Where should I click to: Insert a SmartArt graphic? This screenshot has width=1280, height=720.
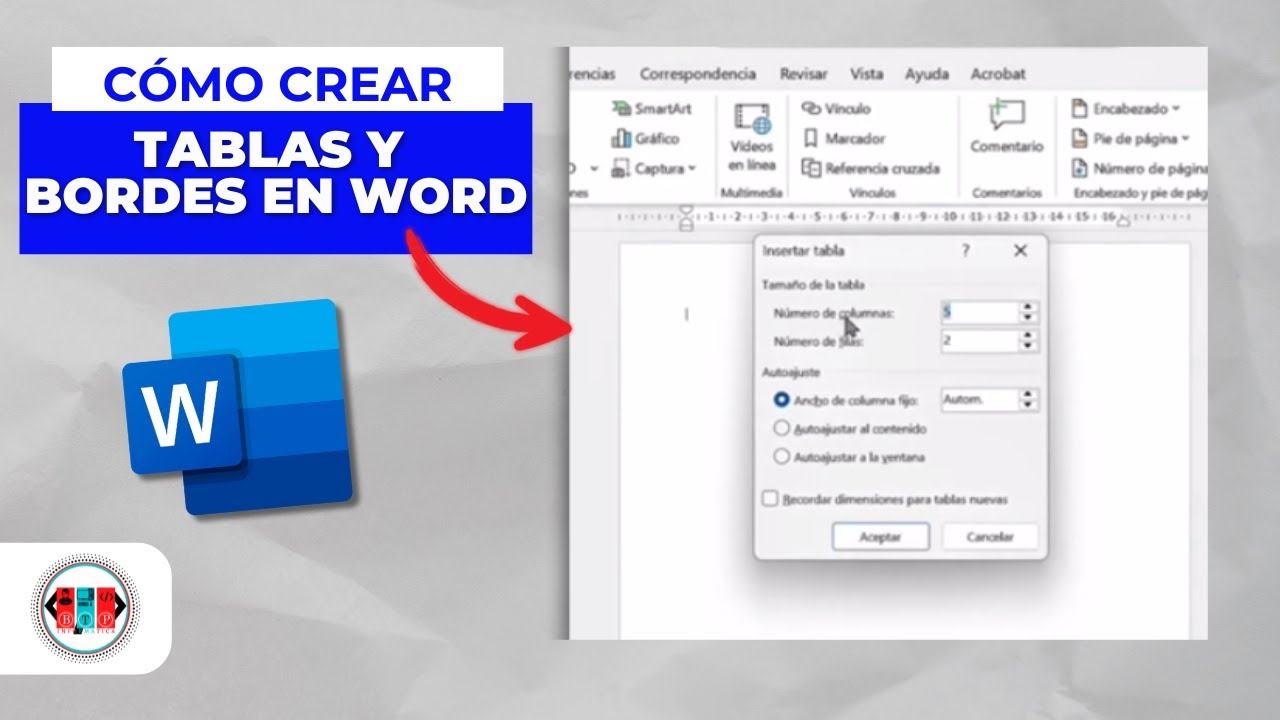(652, 109)
